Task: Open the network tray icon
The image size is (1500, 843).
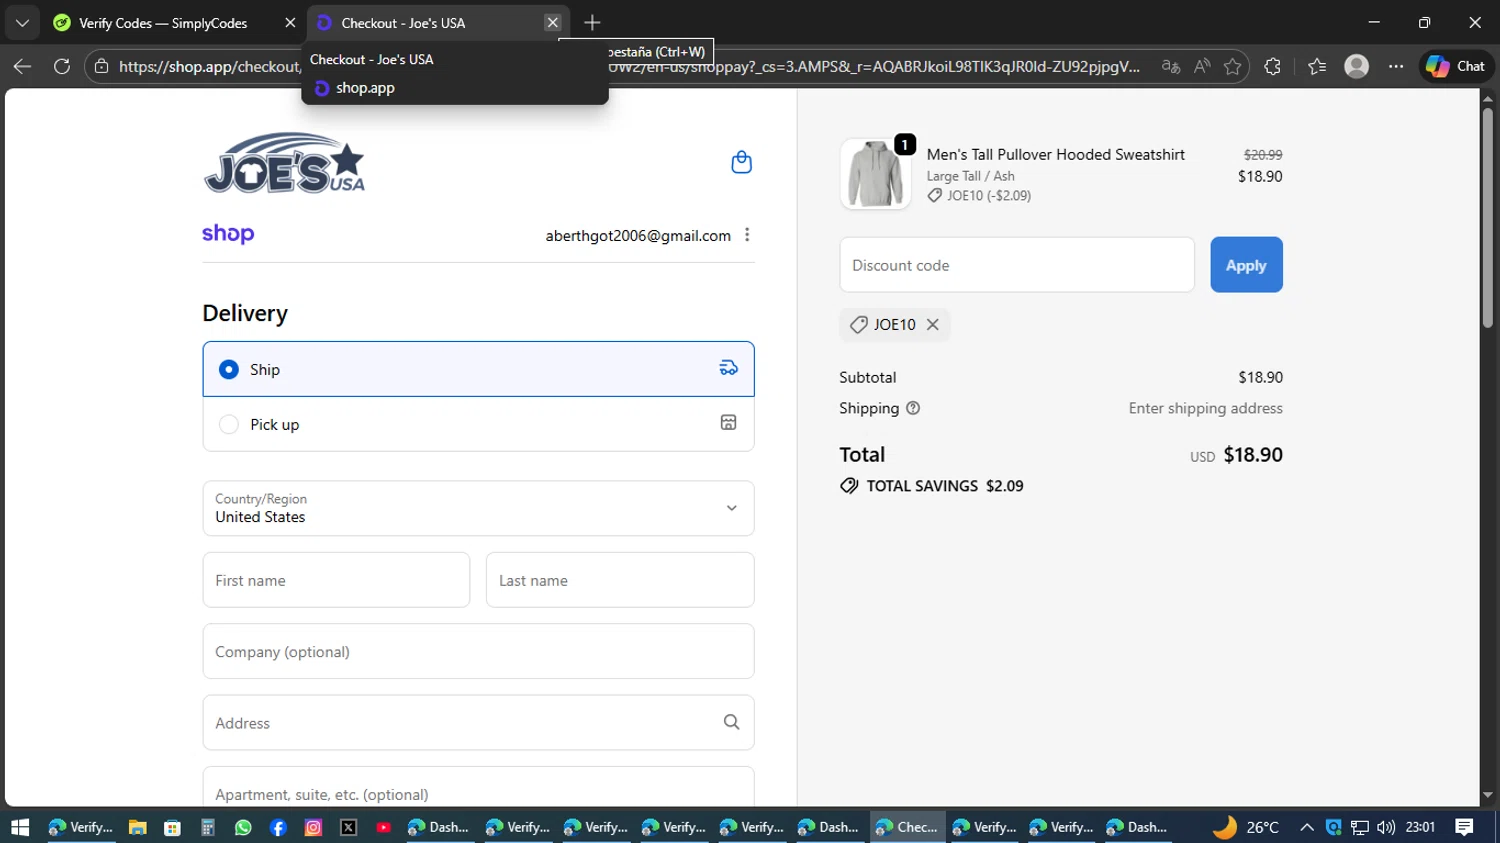Action: pyautogui.click(x=1360, y=827)
